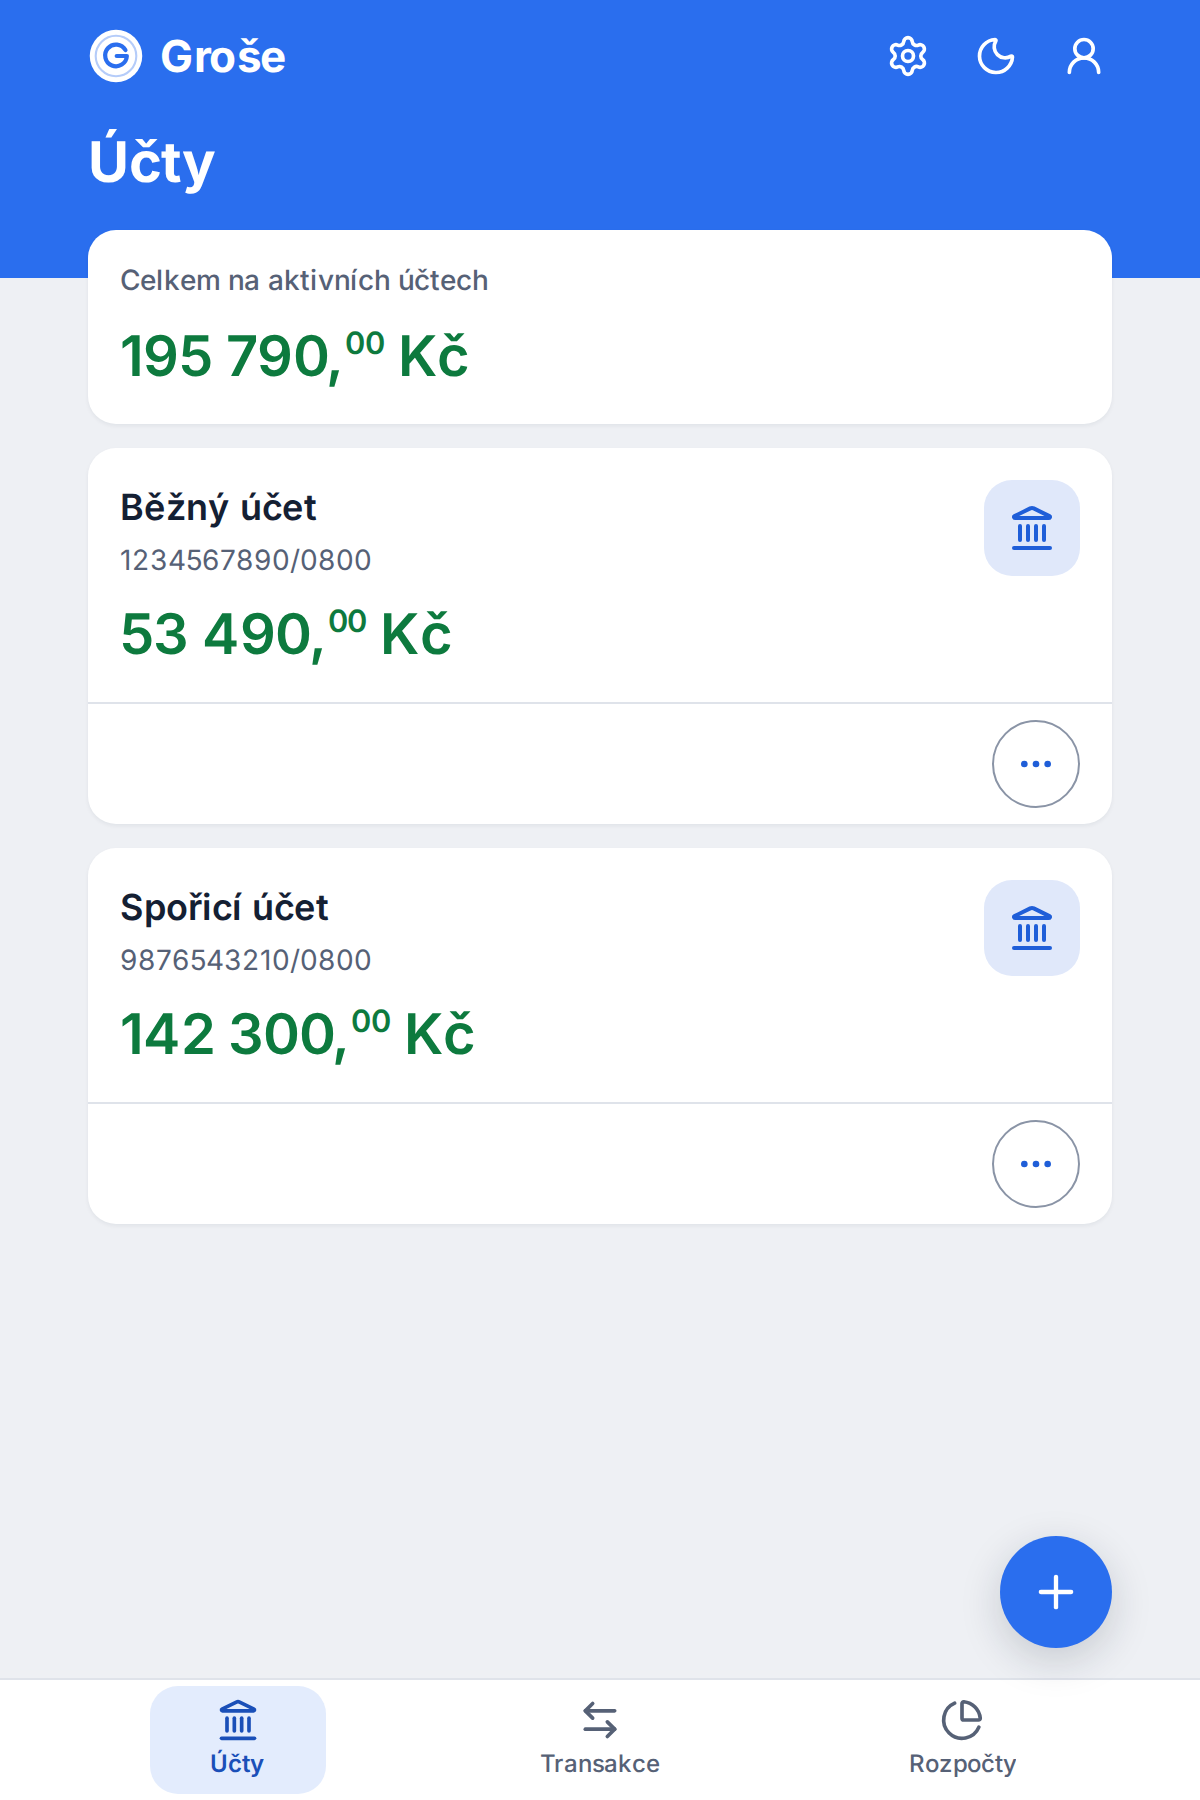Add a new account with plus button

pyautogui.click(x=1056, y=1592)
